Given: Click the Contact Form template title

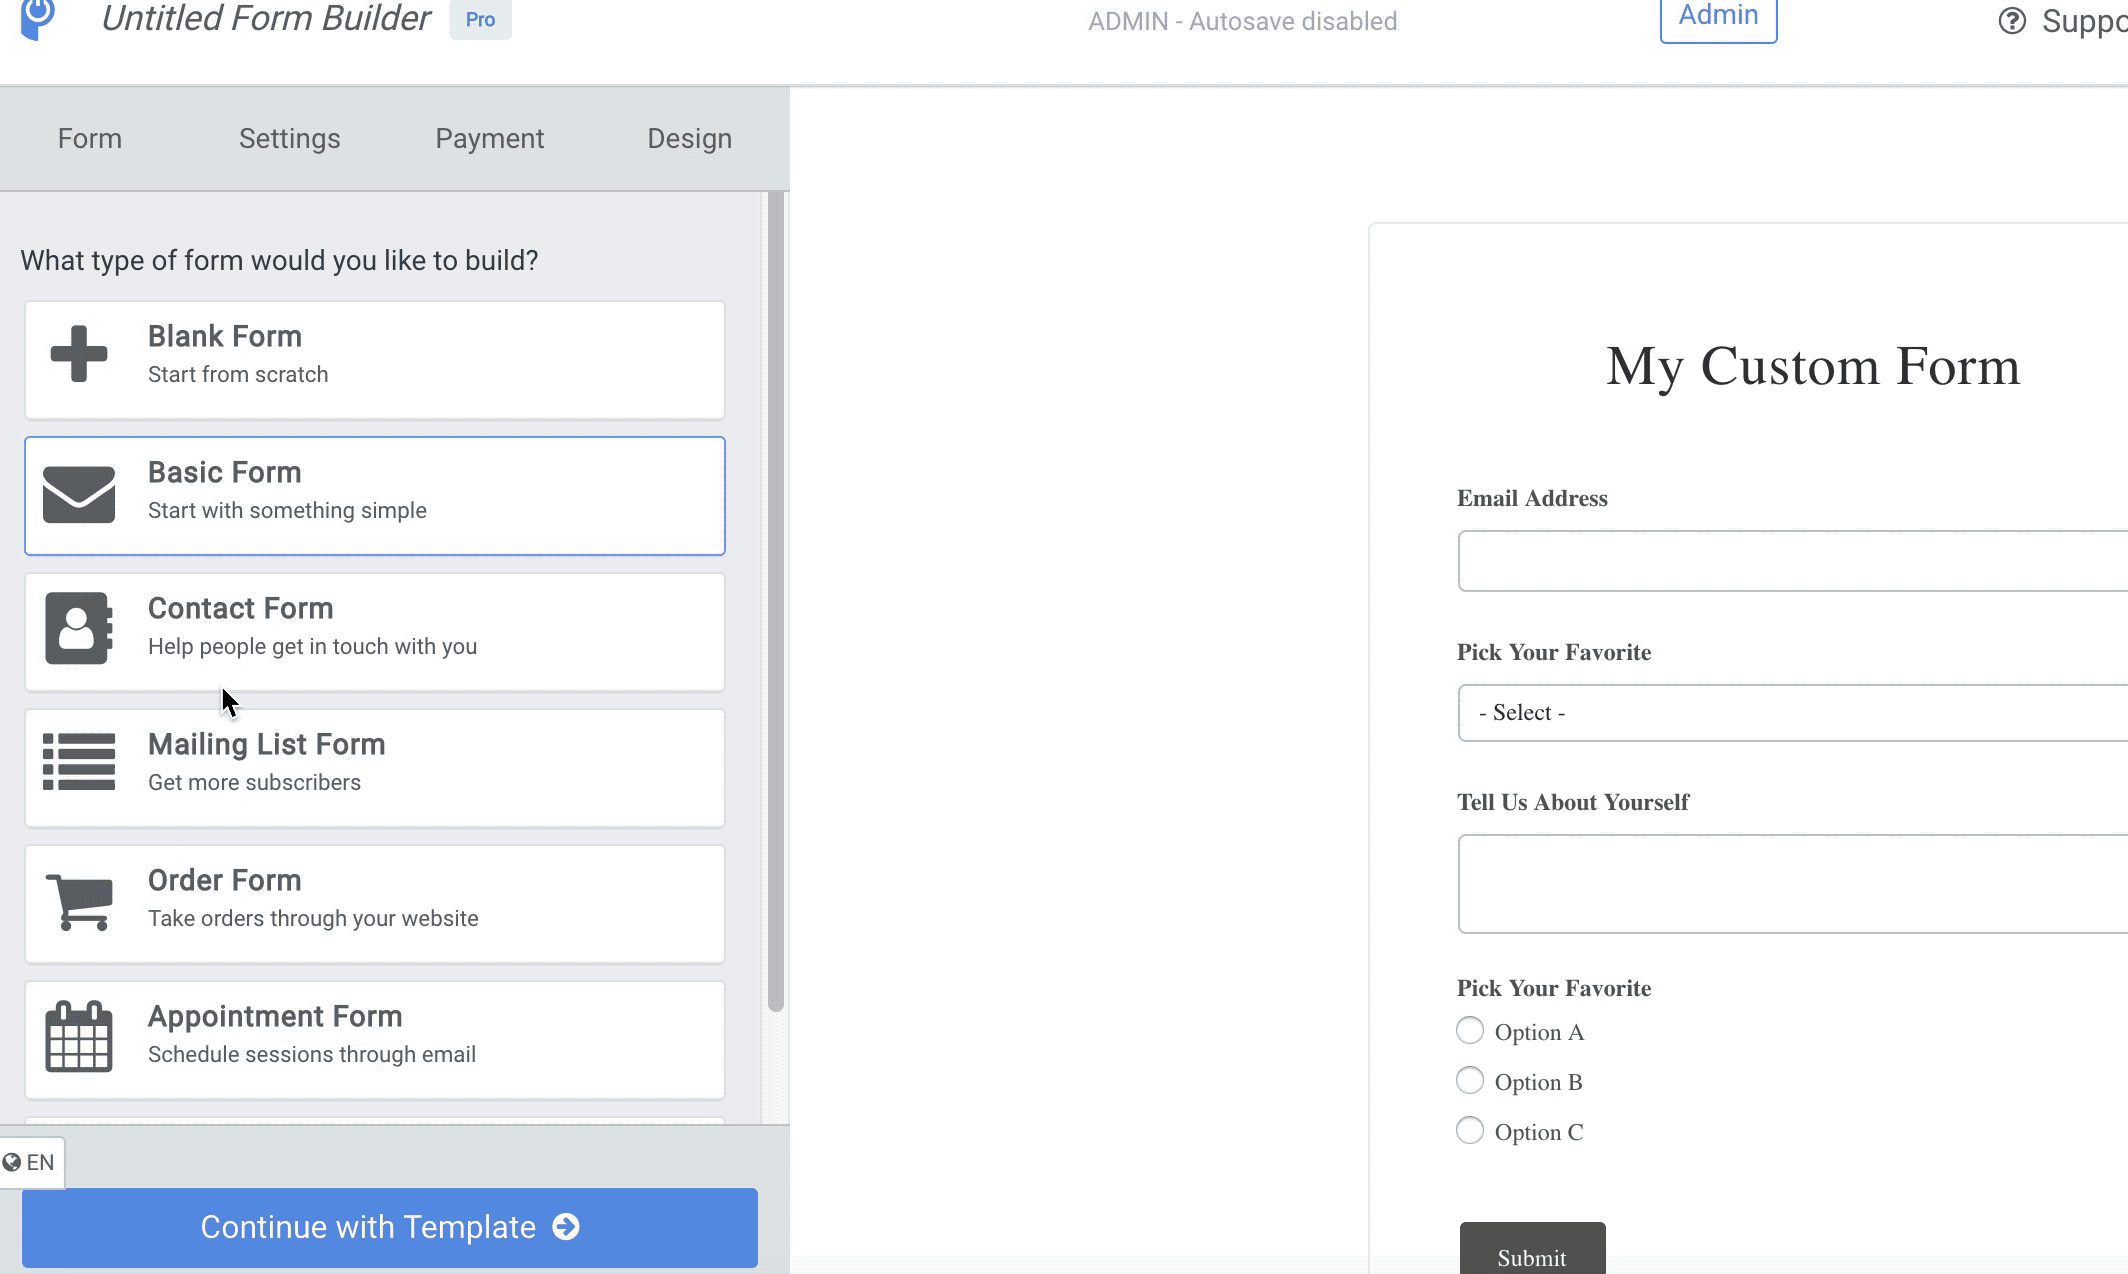Looking at the screenshot, I should (241, 608).
